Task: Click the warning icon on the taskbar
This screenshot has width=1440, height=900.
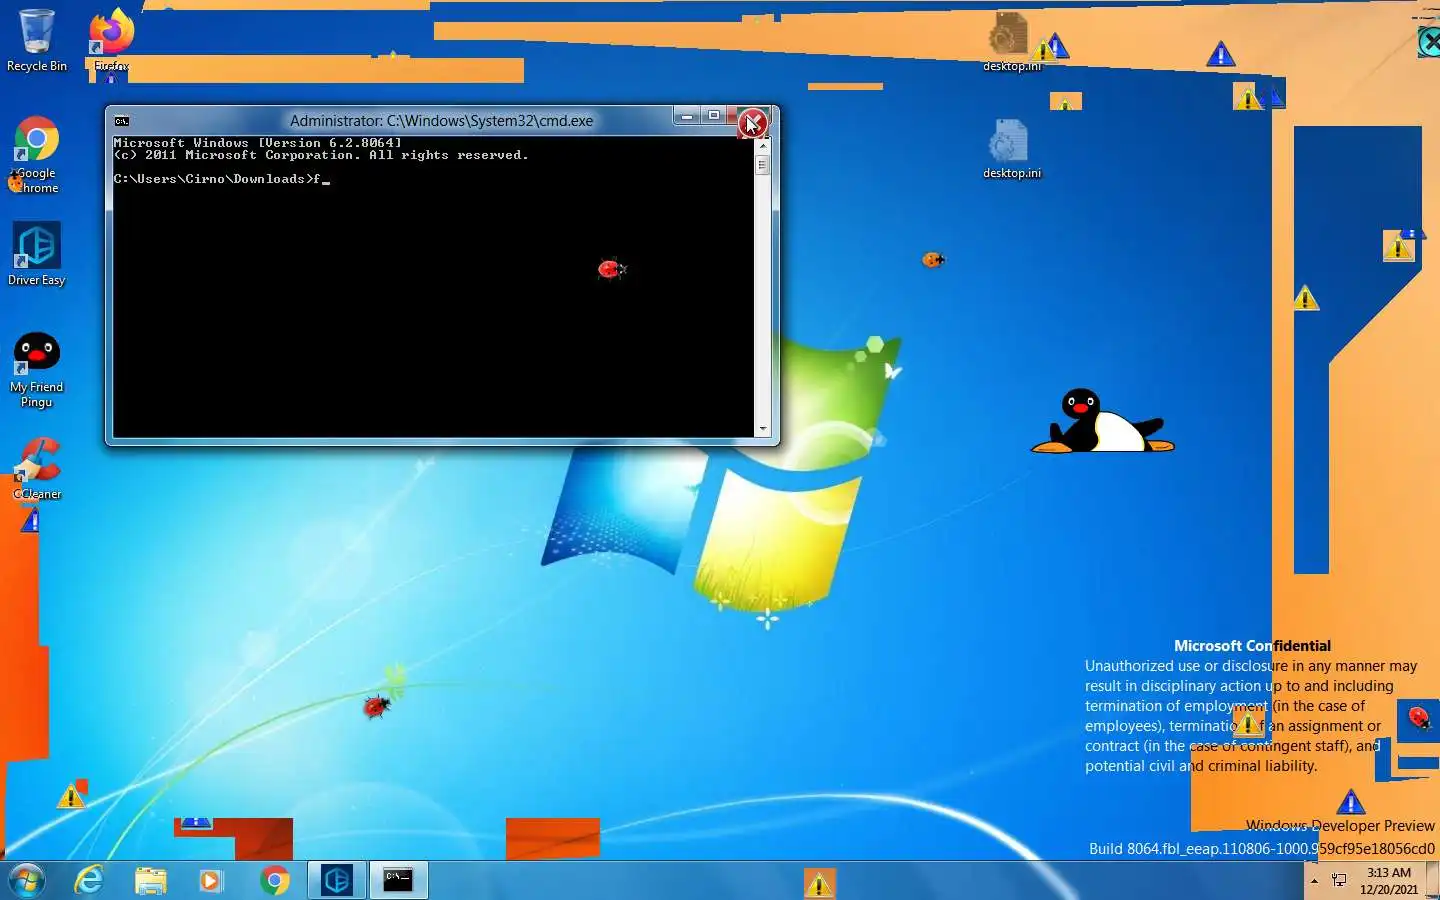Action: pos(819,883)
